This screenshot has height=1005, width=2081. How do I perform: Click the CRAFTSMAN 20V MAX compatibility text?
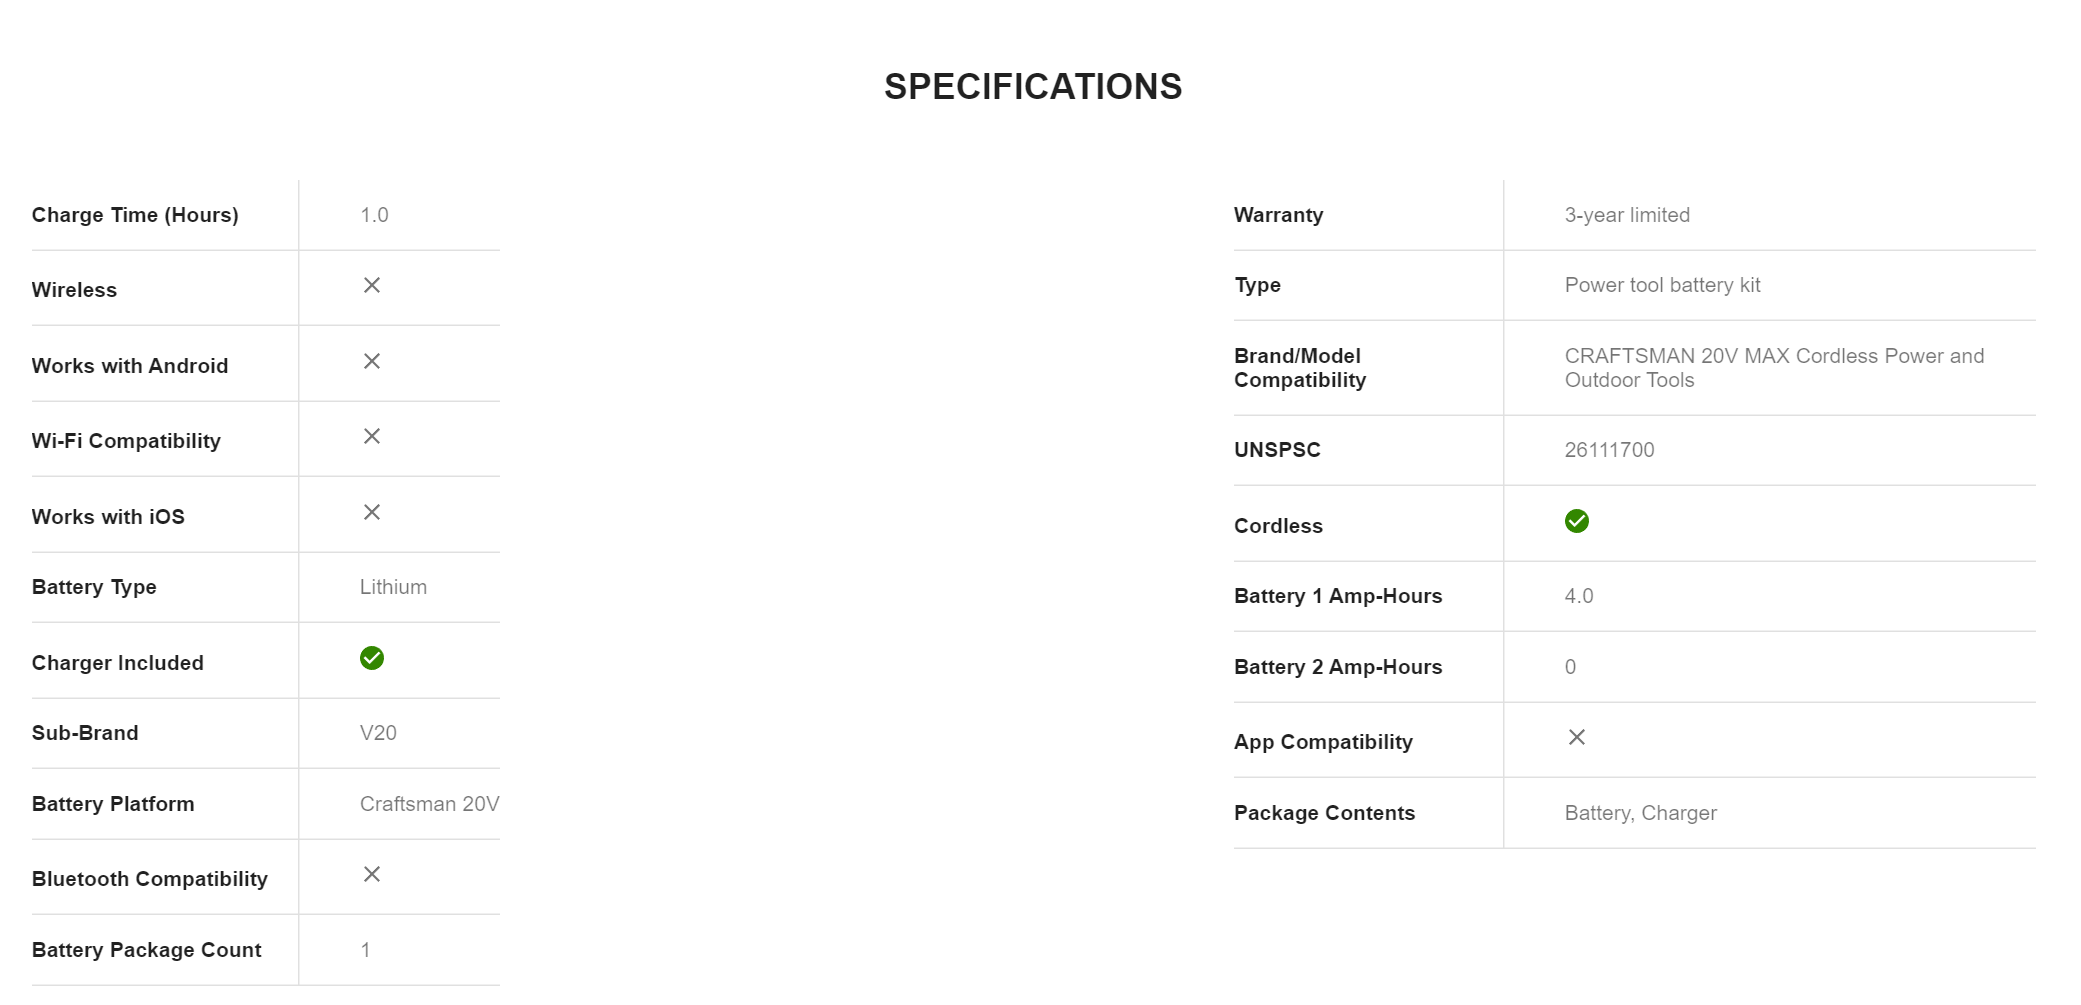pyautogui.click(x=1774, y=368)
